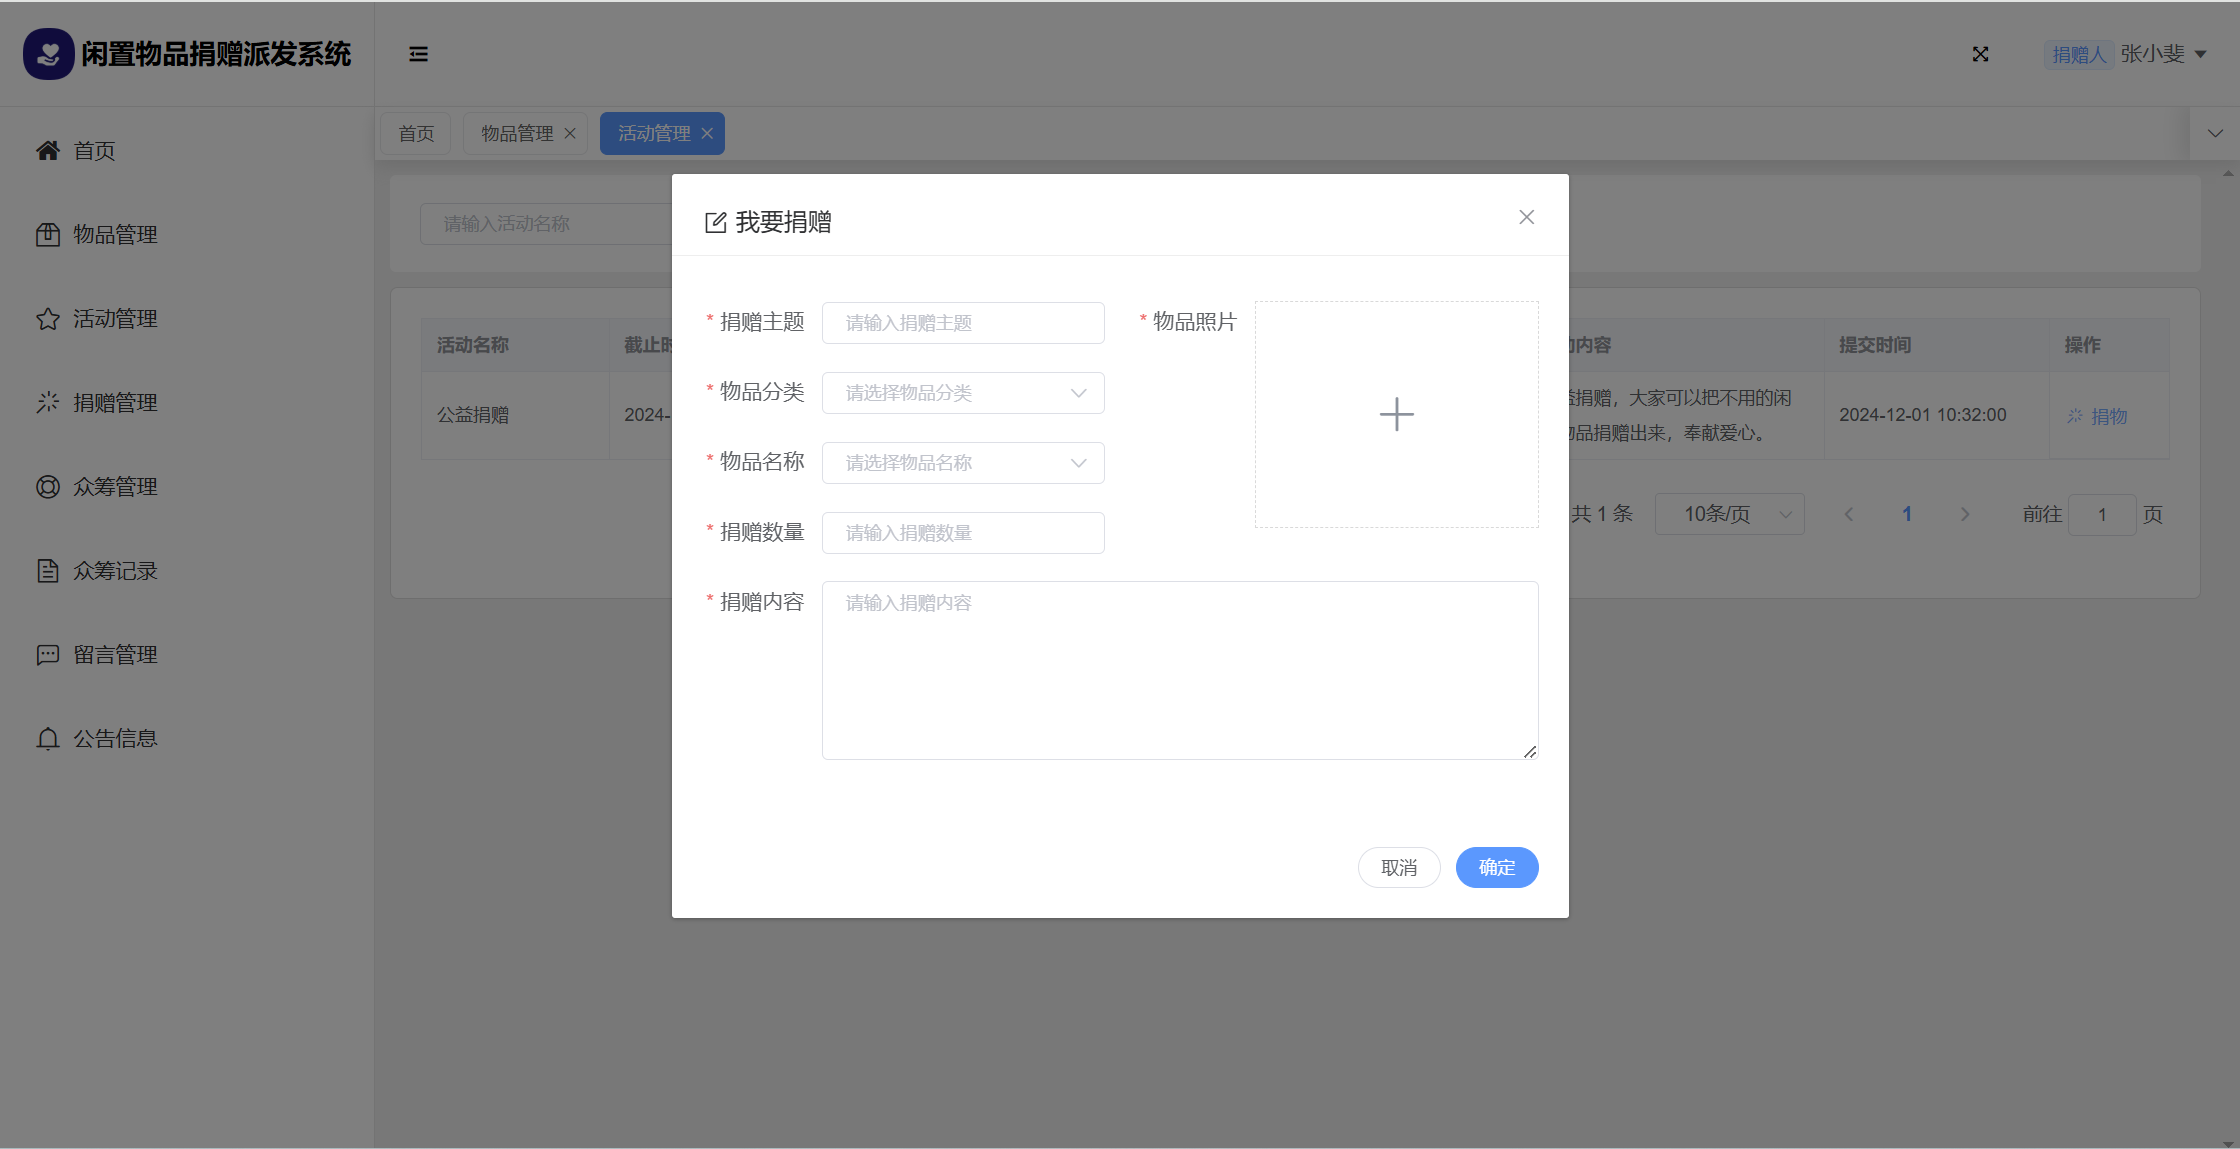Click the home icon in the sidebar
The height and width of the screenshot is (1149, 2240).
click(48, 150)
